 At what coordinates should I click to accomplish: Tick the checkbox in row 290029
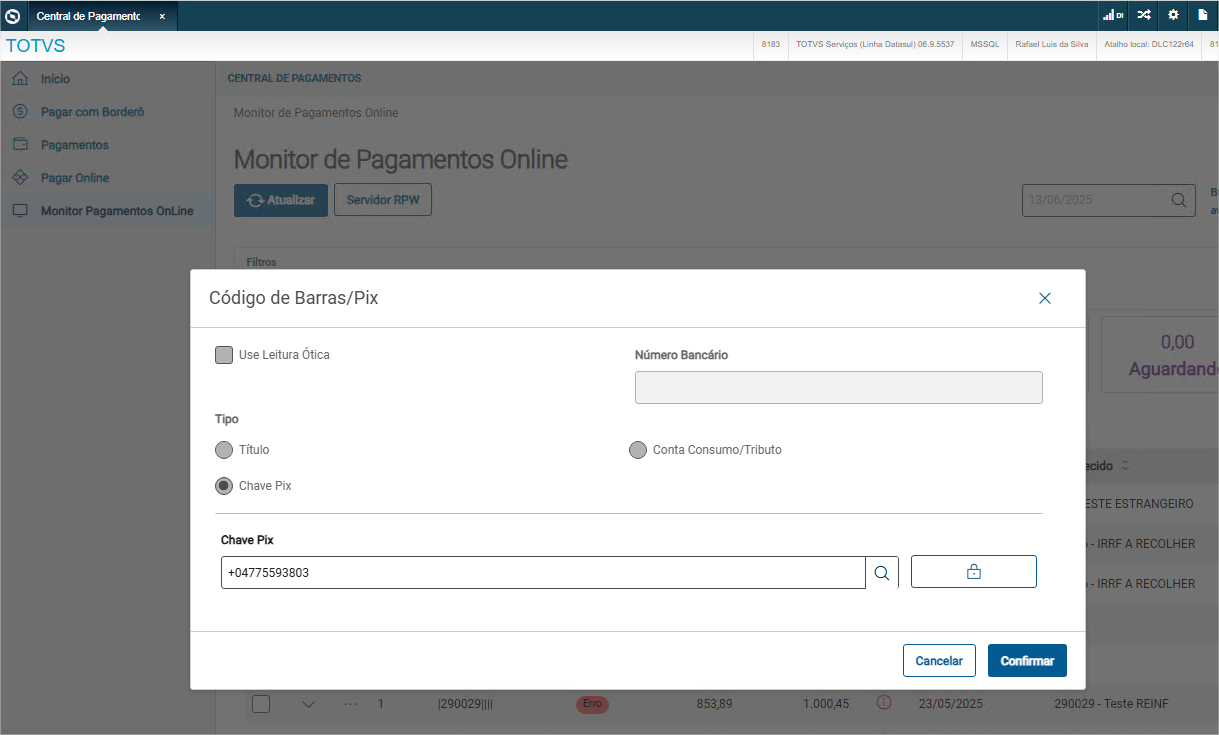(261, 704)
